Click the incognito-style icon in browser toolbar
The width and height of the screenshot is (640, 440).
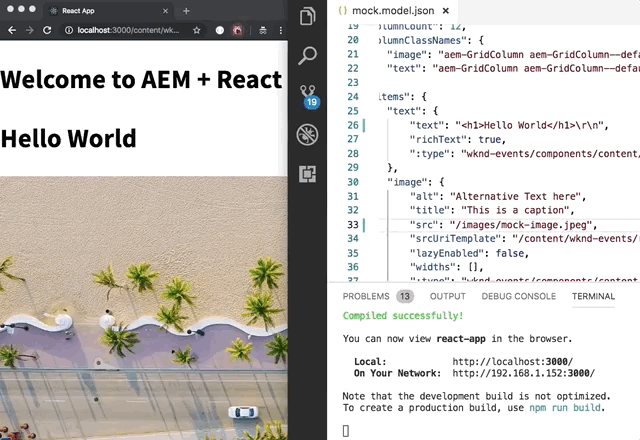pyautogui.click(x=263, y=30)
